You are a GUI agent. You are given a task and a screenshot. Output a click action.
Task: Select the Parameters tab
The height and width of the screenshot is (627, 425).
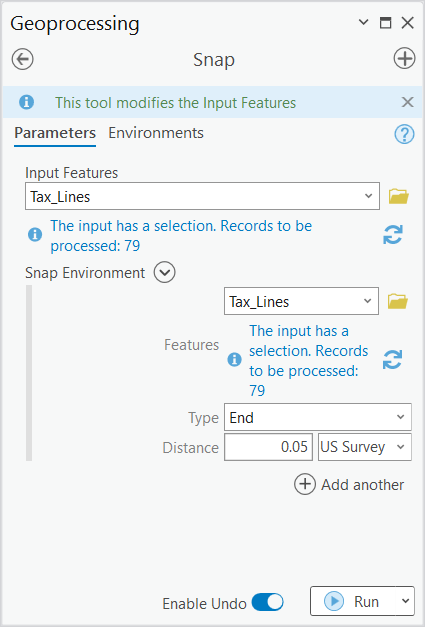coord(55,133)
